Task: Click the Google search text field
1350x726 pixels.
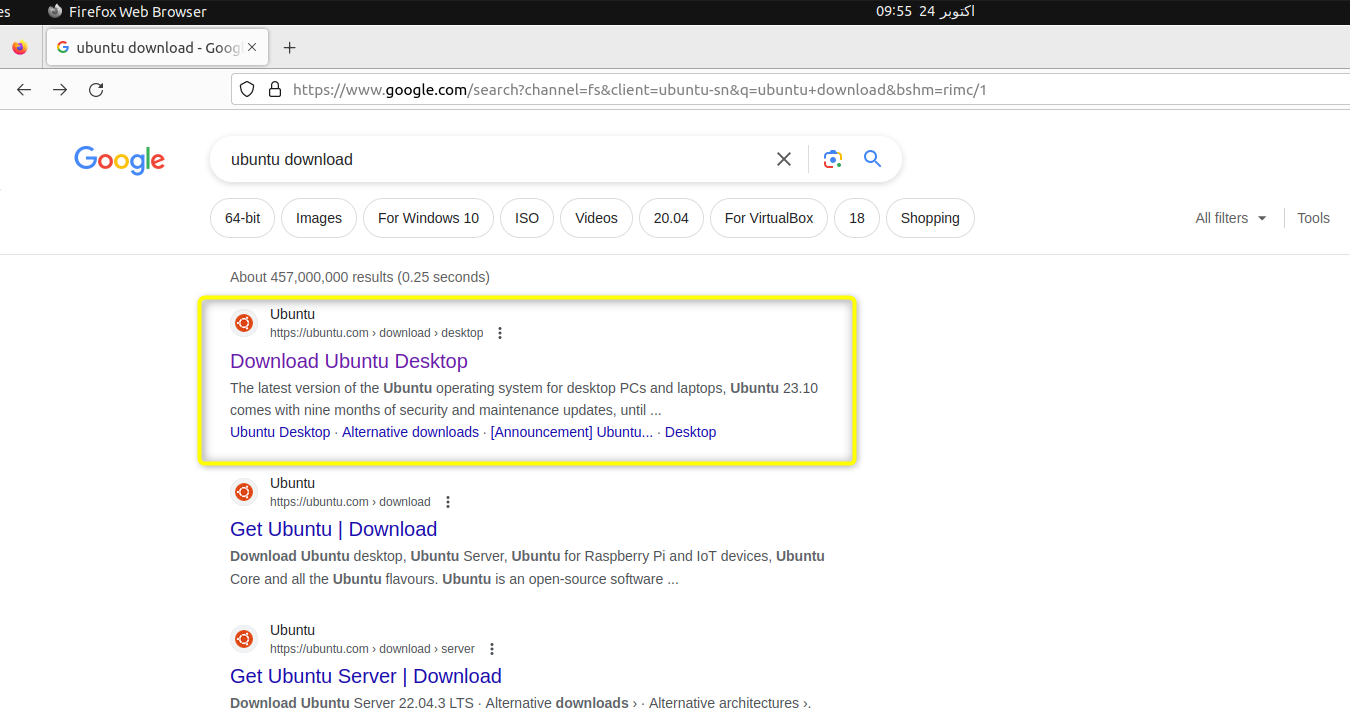Action: tap(495, 159)
